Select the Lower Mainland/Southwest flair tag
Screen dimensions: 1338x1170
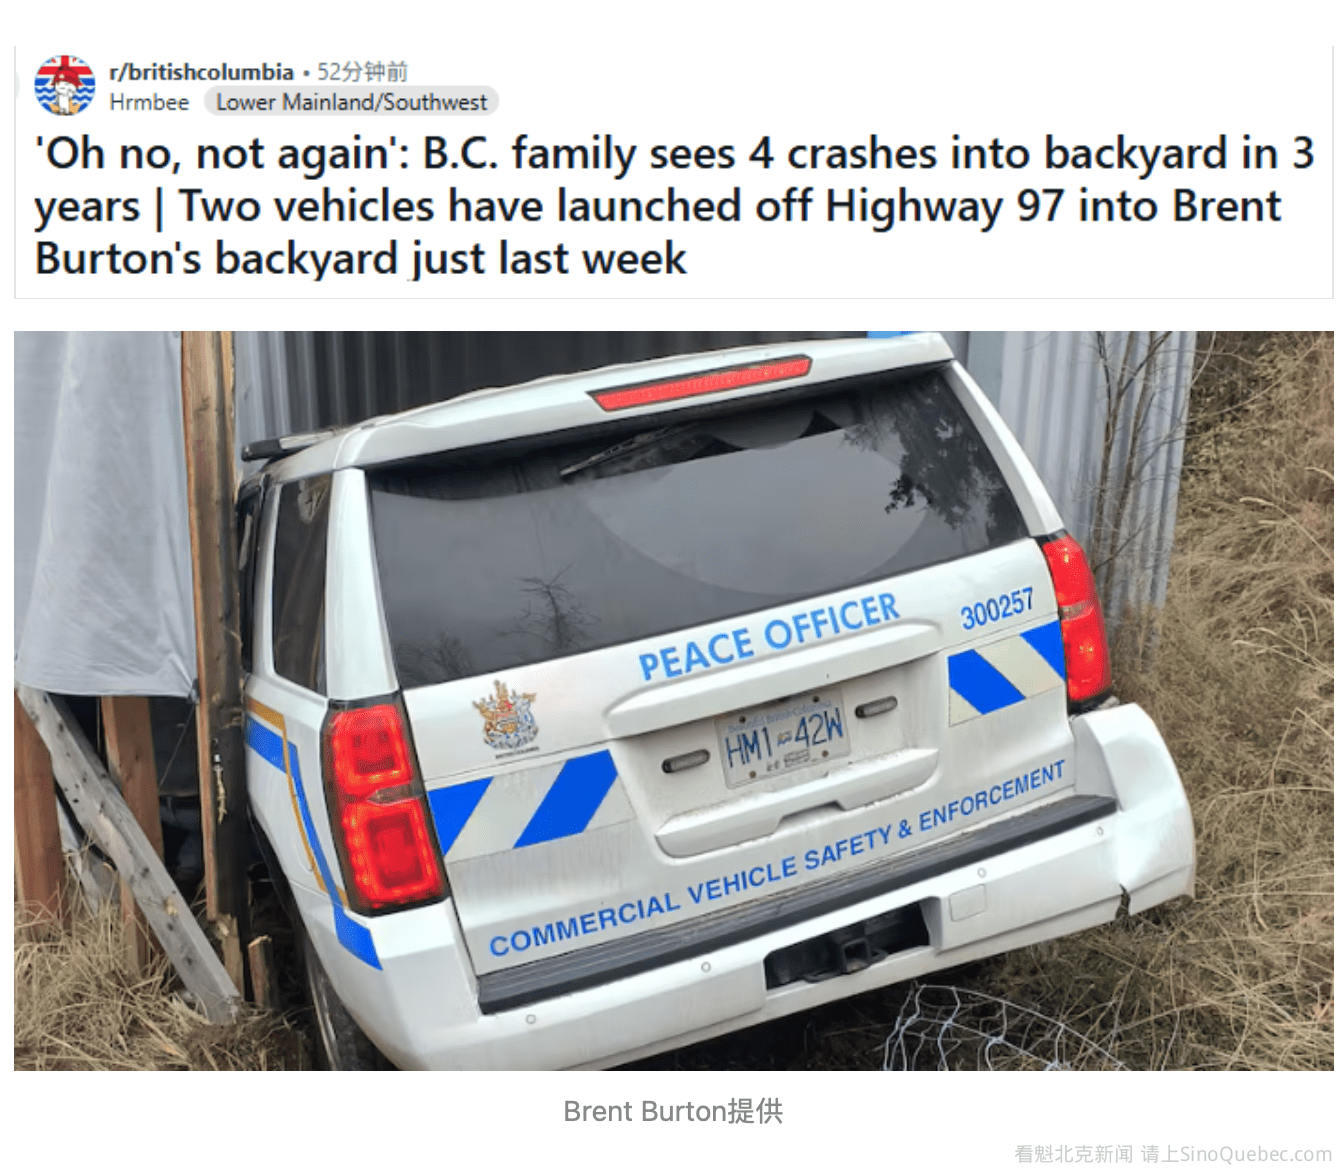351,102
